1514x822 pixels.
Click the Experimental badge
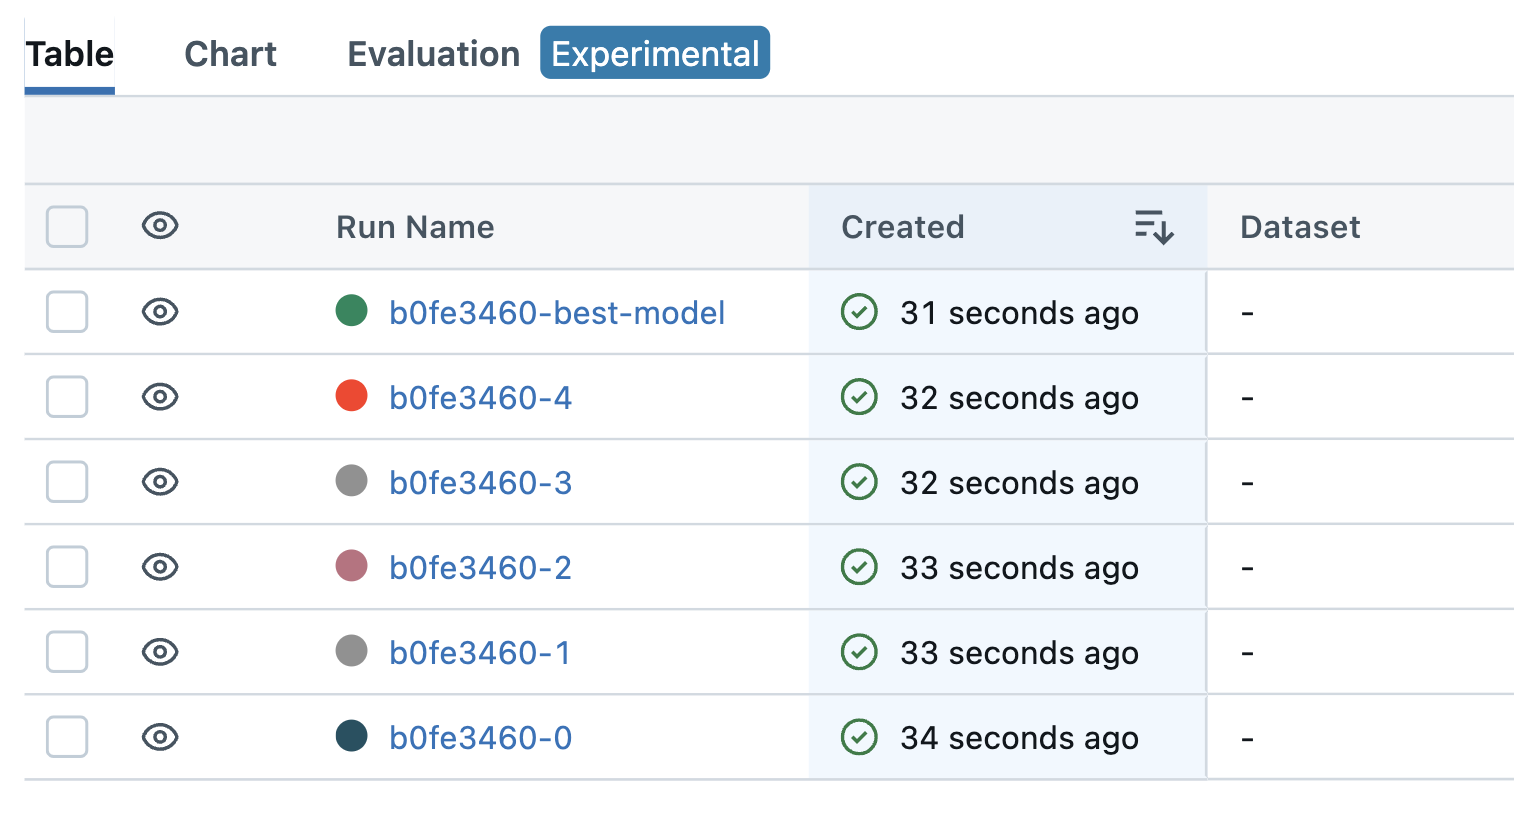coord(655,53)
